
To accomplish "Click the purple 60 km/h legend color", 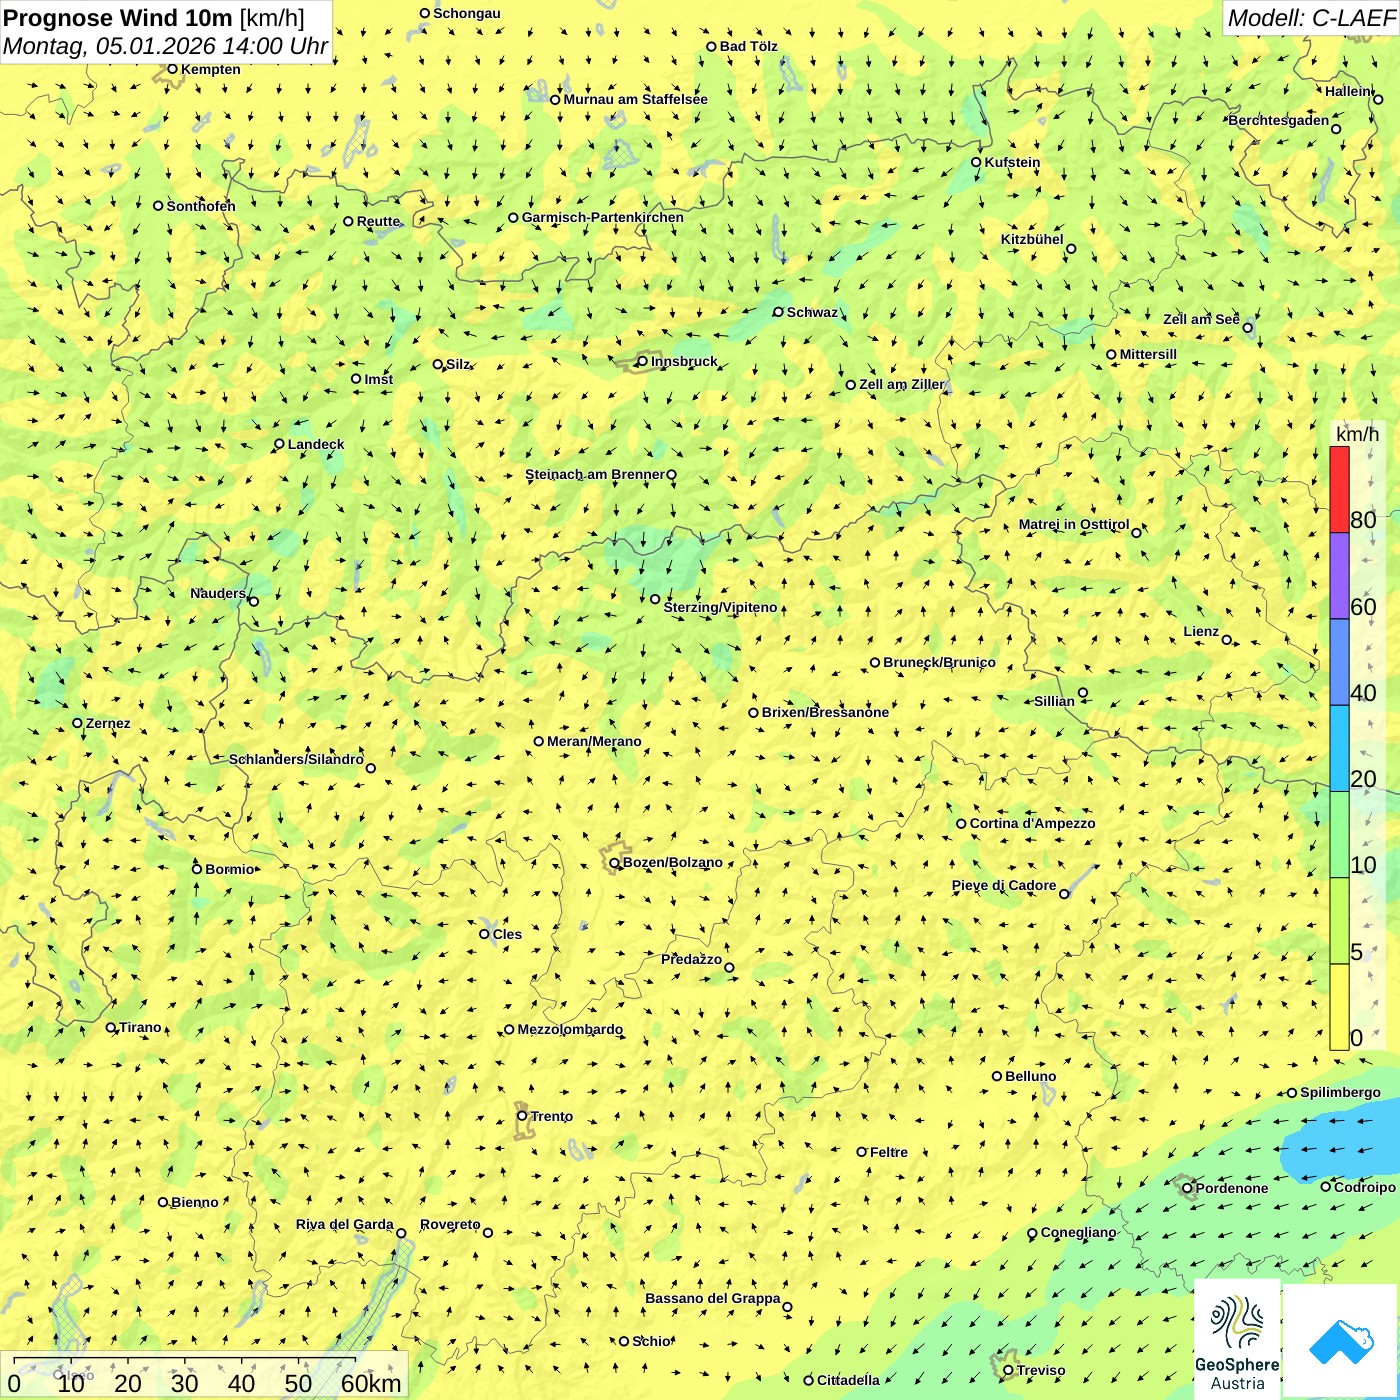I will [1339, 576].
